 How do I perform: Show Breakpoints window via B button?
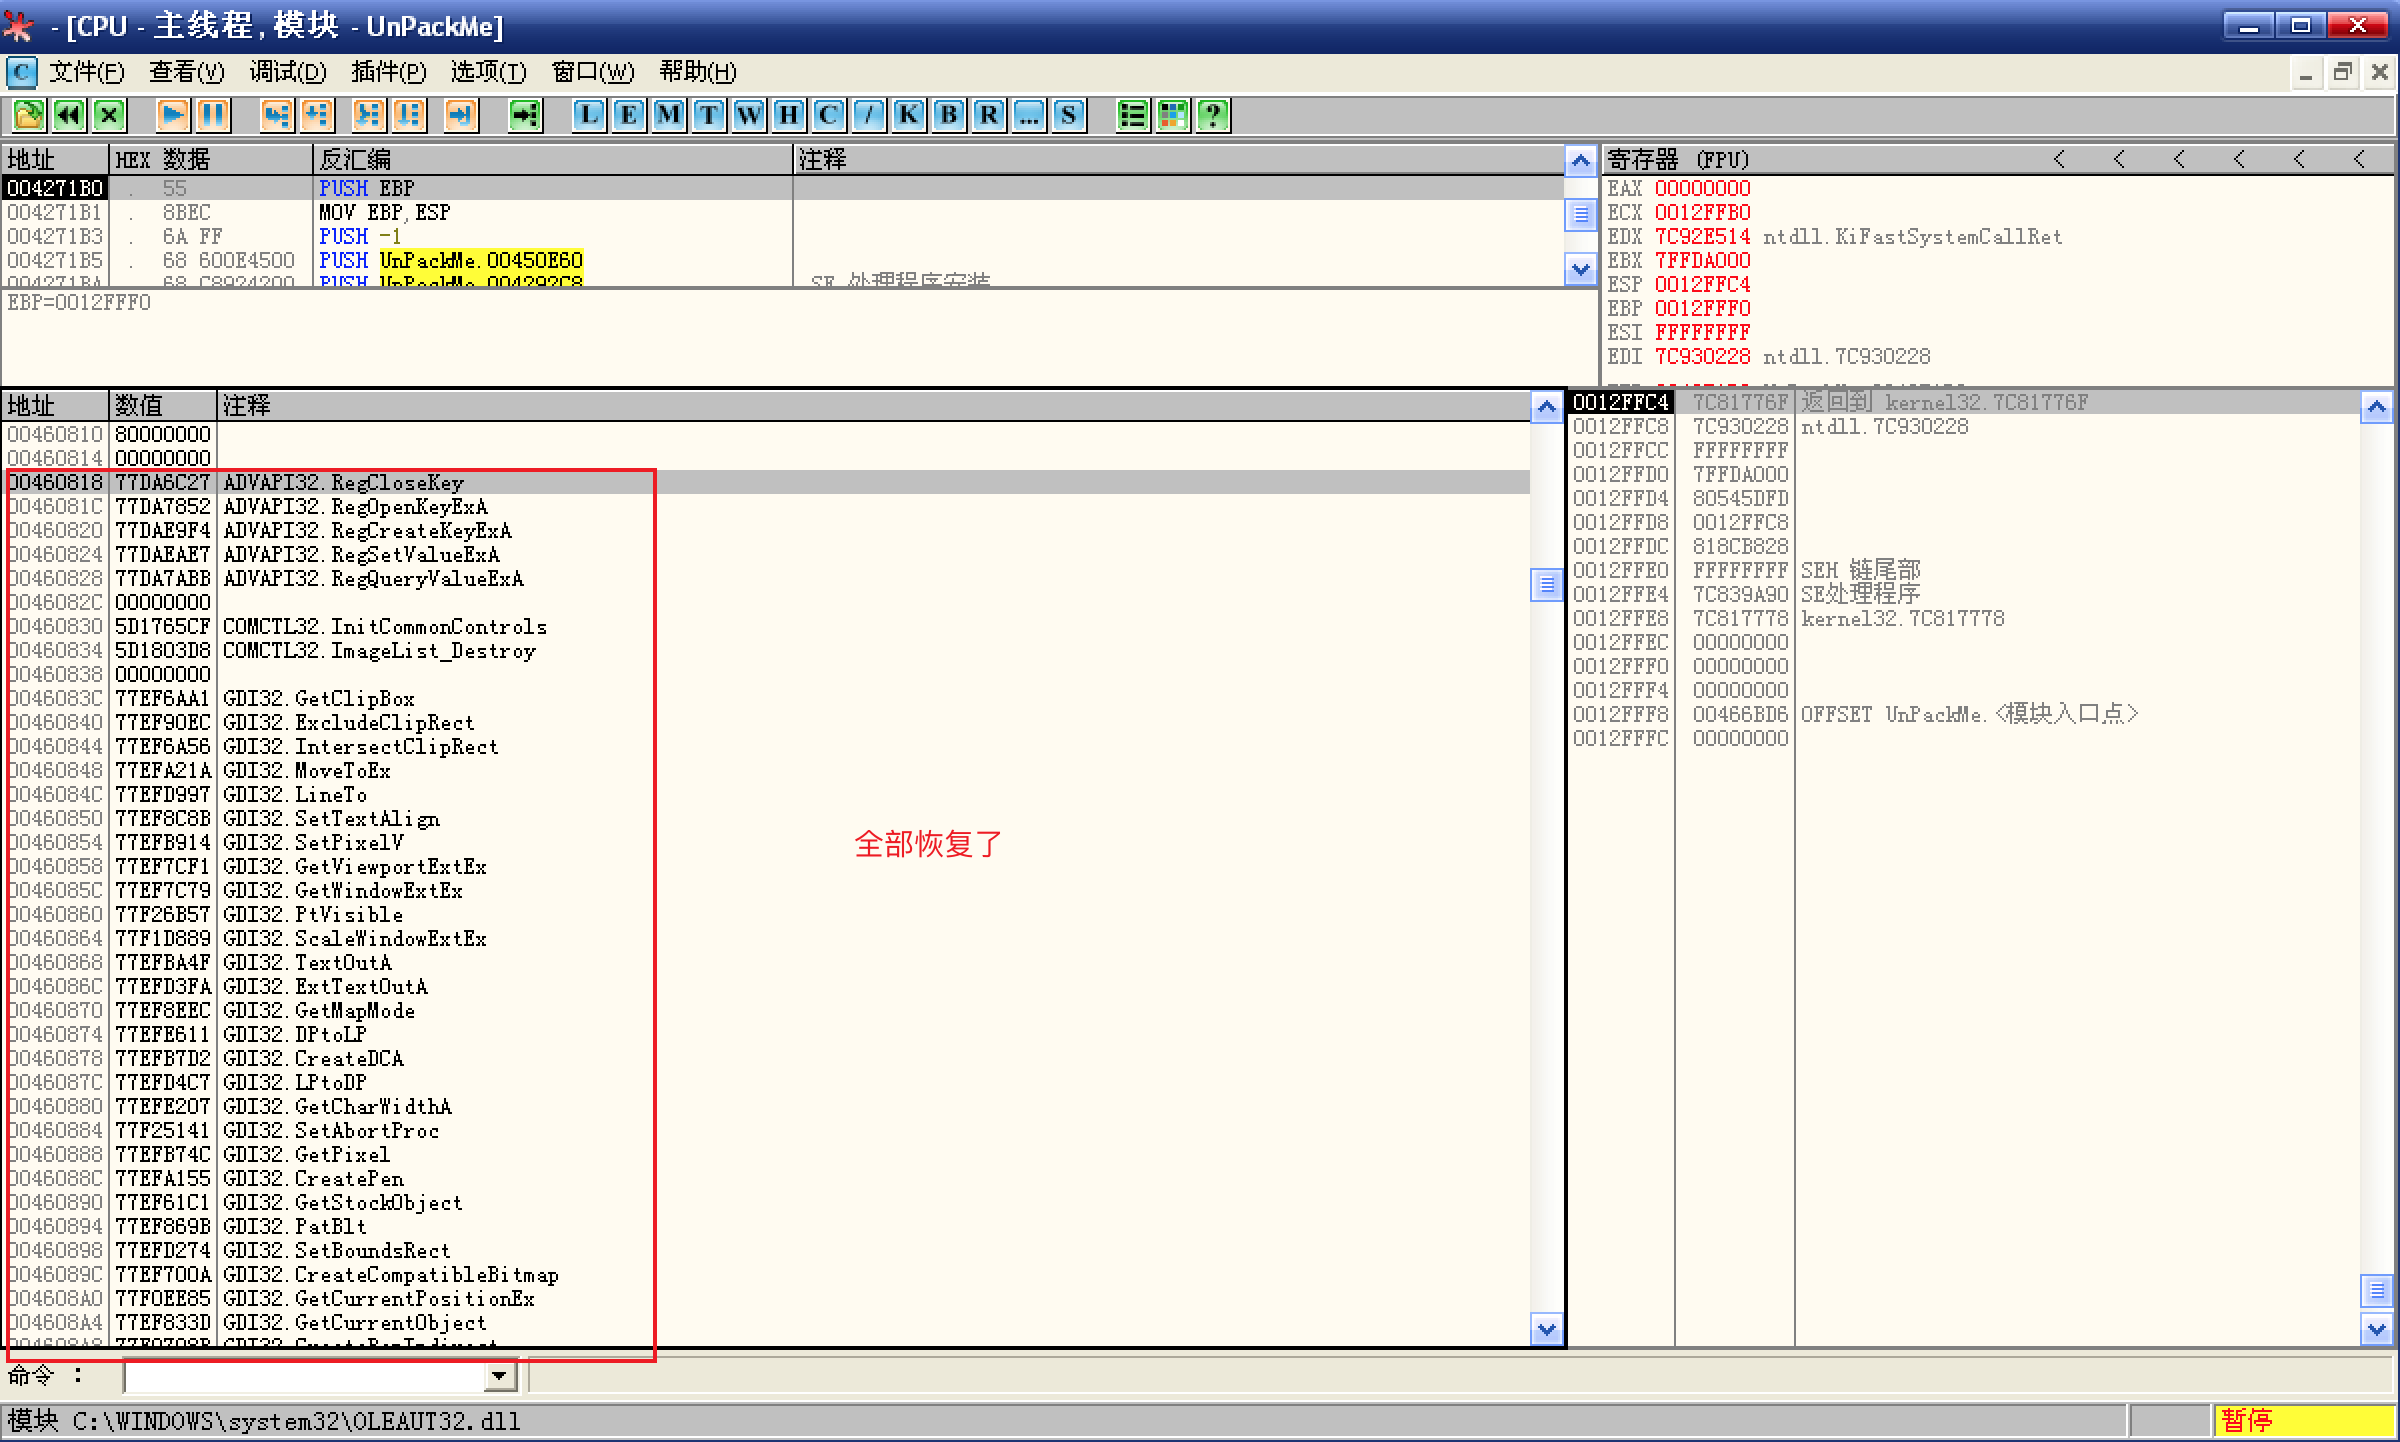(948, 116)
